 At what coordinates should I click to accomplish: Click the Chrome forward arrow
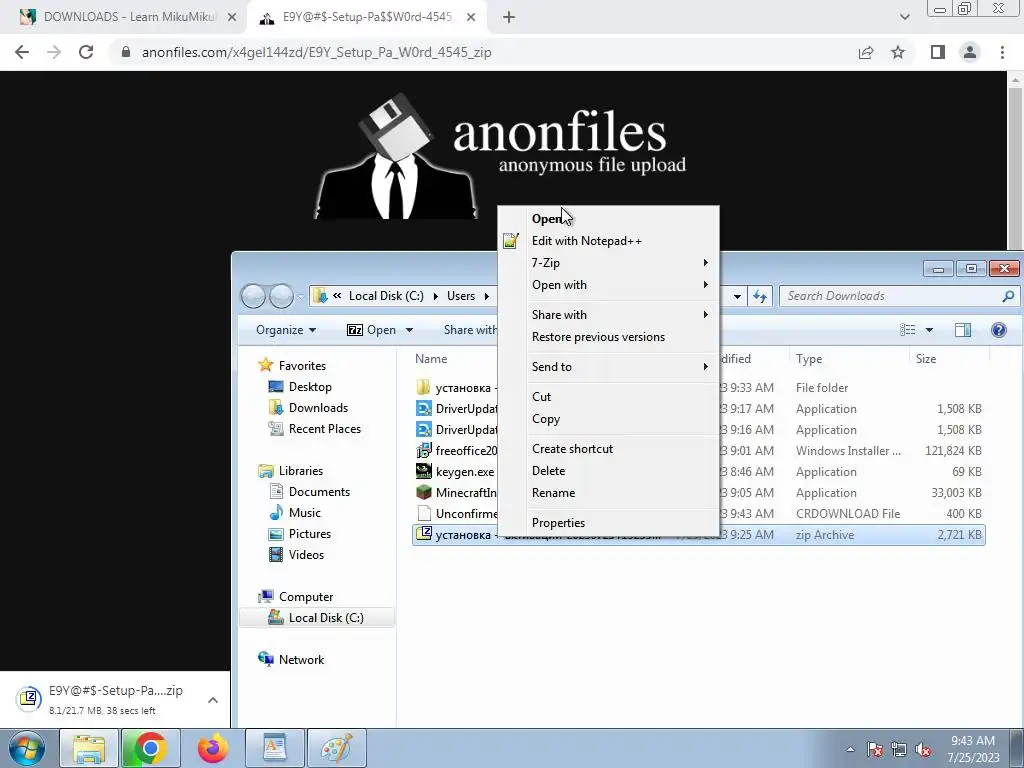coord(54,52)
